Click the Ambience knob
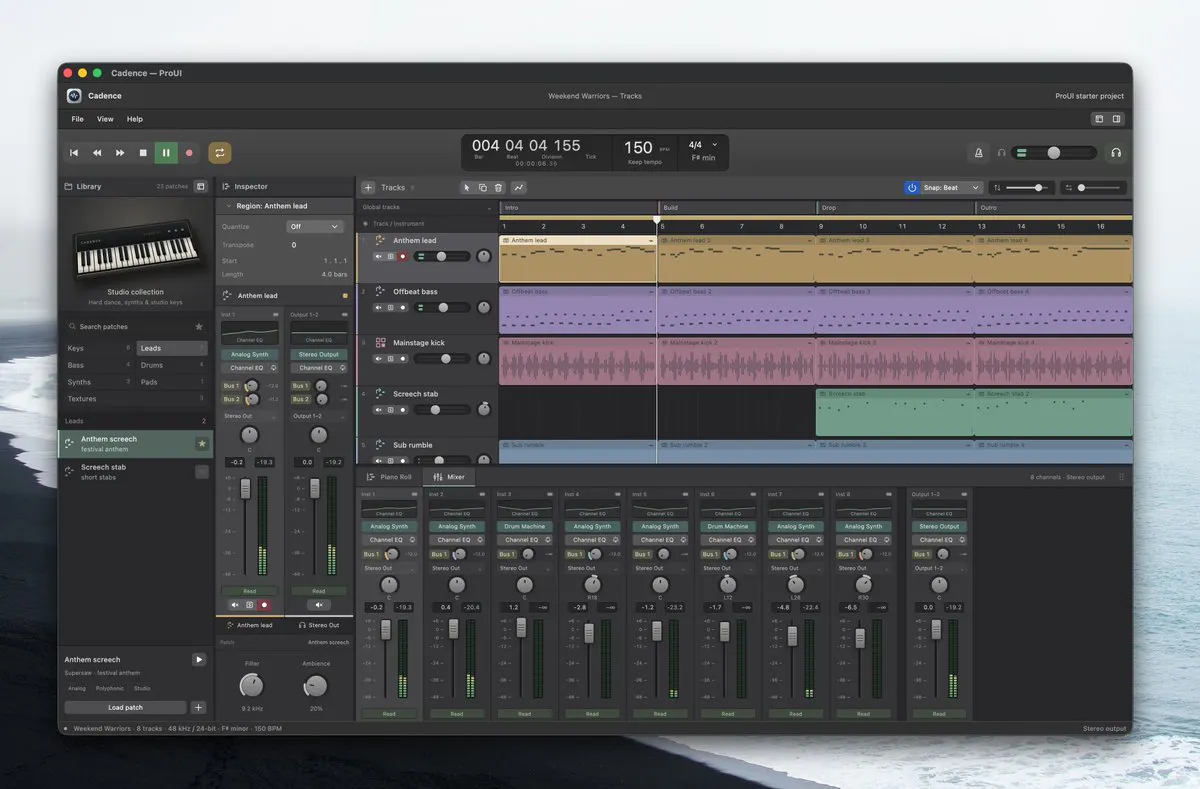 tap(316, 685)
